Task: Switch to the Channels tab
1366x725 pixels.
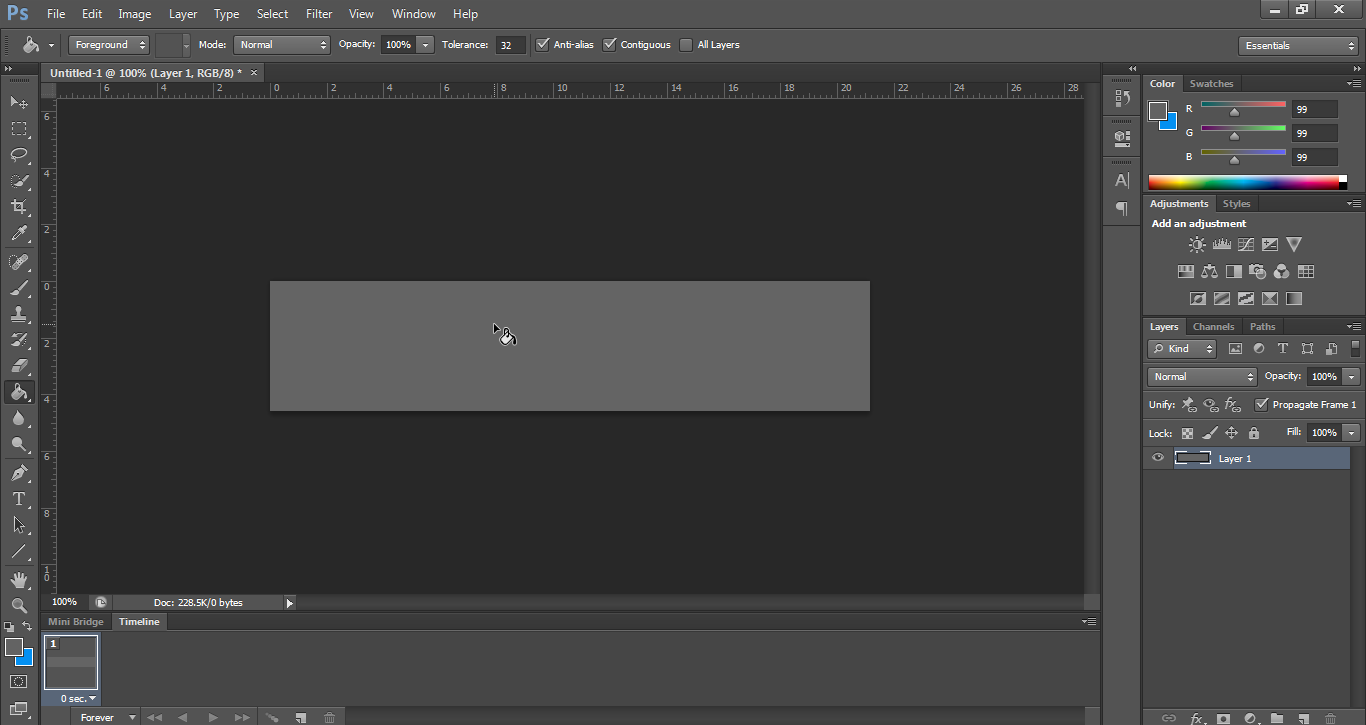Action: (1213, 326)
